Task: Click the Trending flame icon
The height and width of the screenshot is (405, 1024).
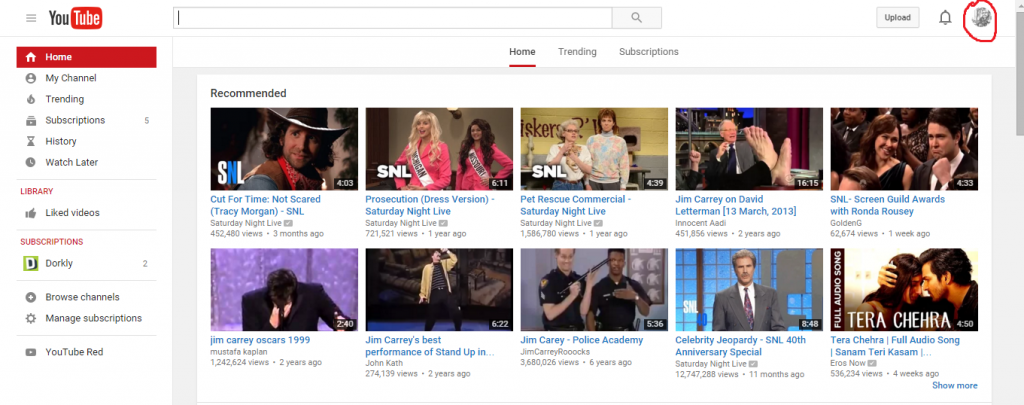Action: 30,99
